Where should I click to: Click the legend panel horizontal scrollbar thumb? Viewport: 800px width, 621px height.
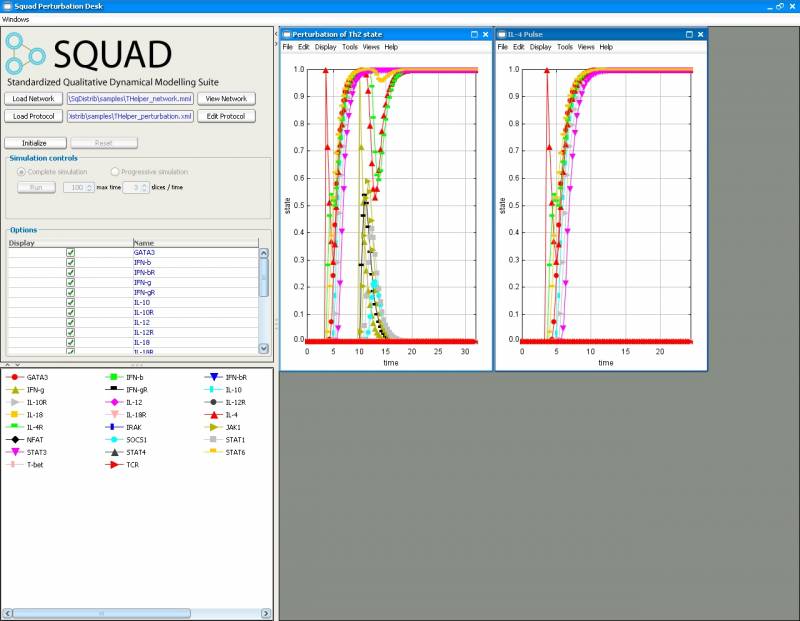(101, 613)
